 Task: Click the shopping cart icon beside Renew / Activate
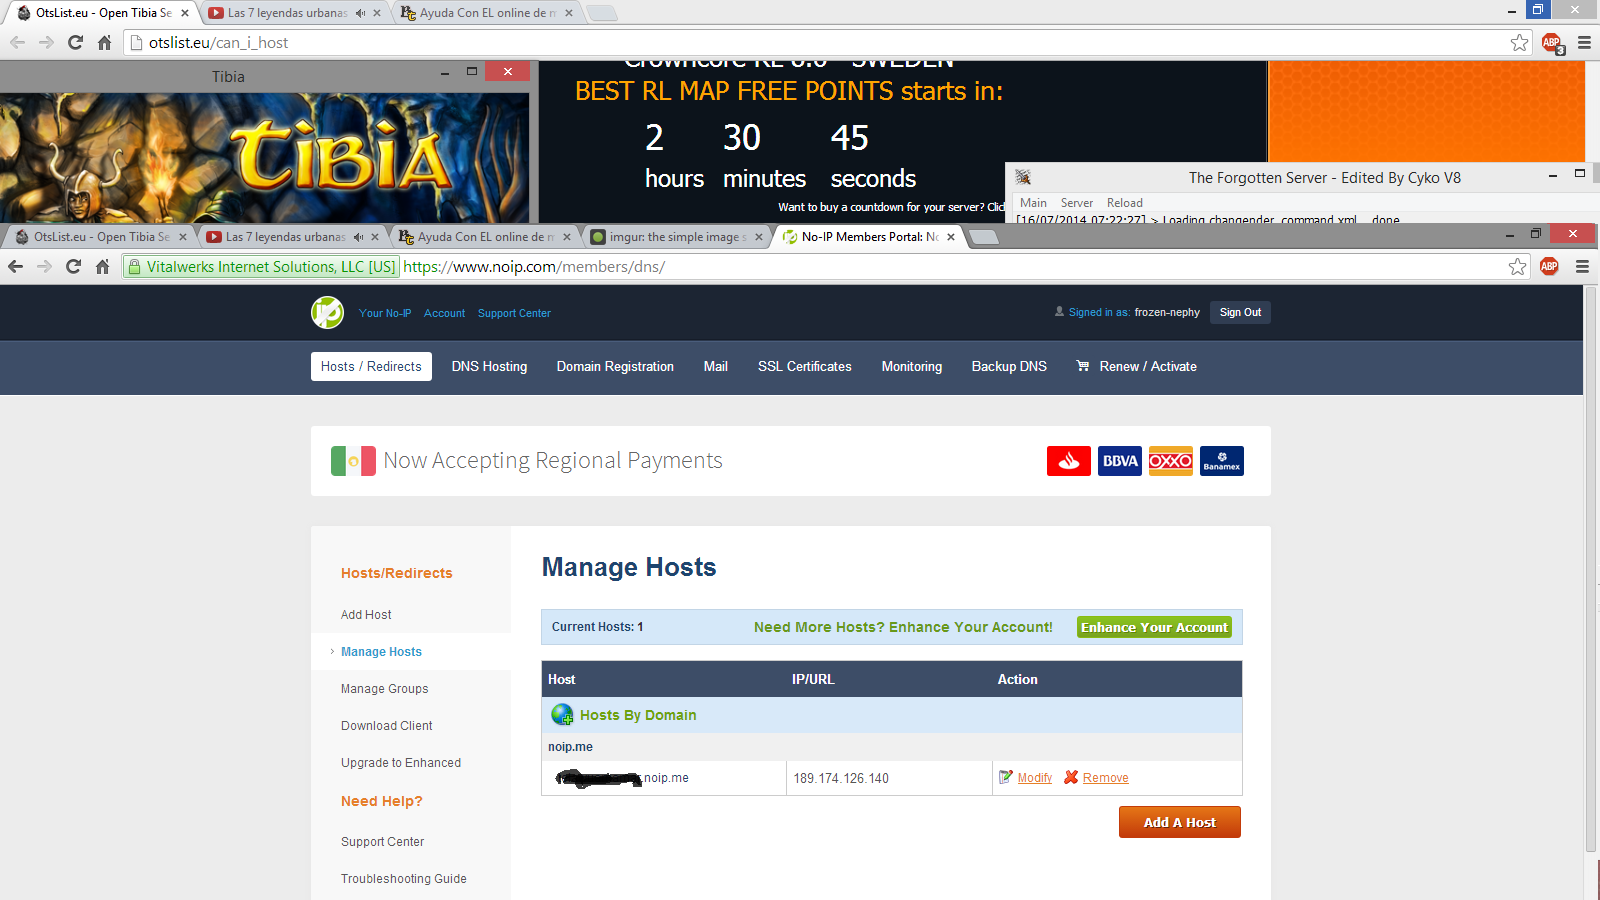1082,366
